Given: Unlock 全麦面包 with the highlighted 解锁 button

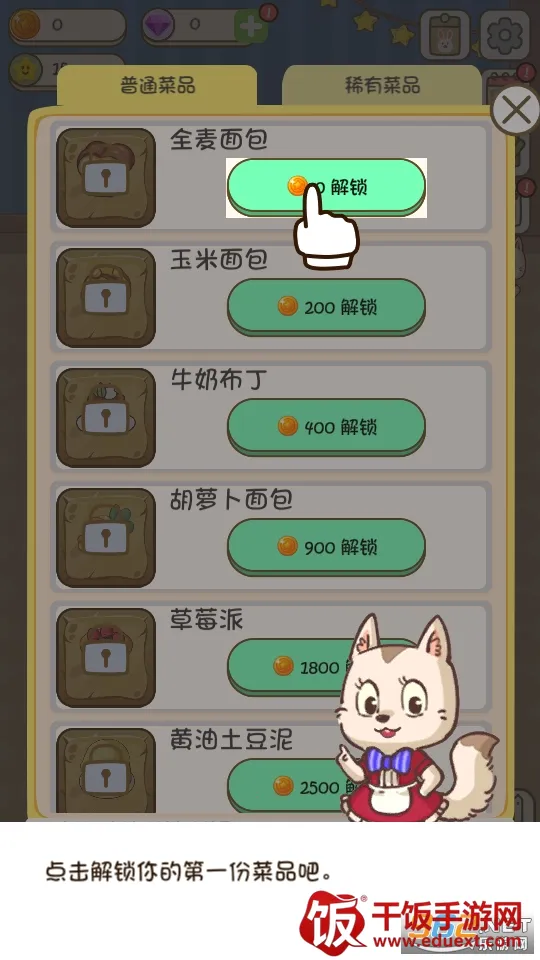Looking at the screenshot, I should (326, 187).
